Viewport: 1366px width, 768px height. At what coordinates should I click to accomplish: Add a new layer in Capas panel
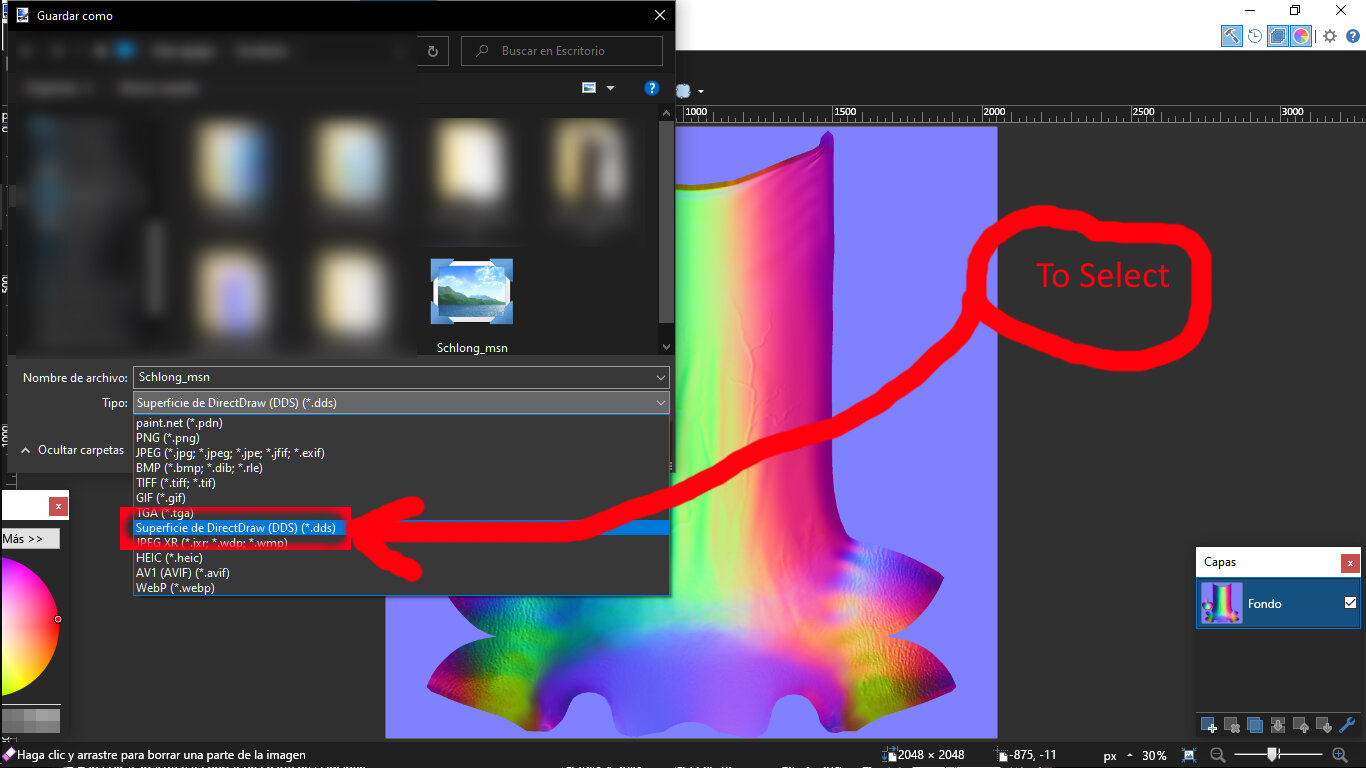tap(1209, 725)
